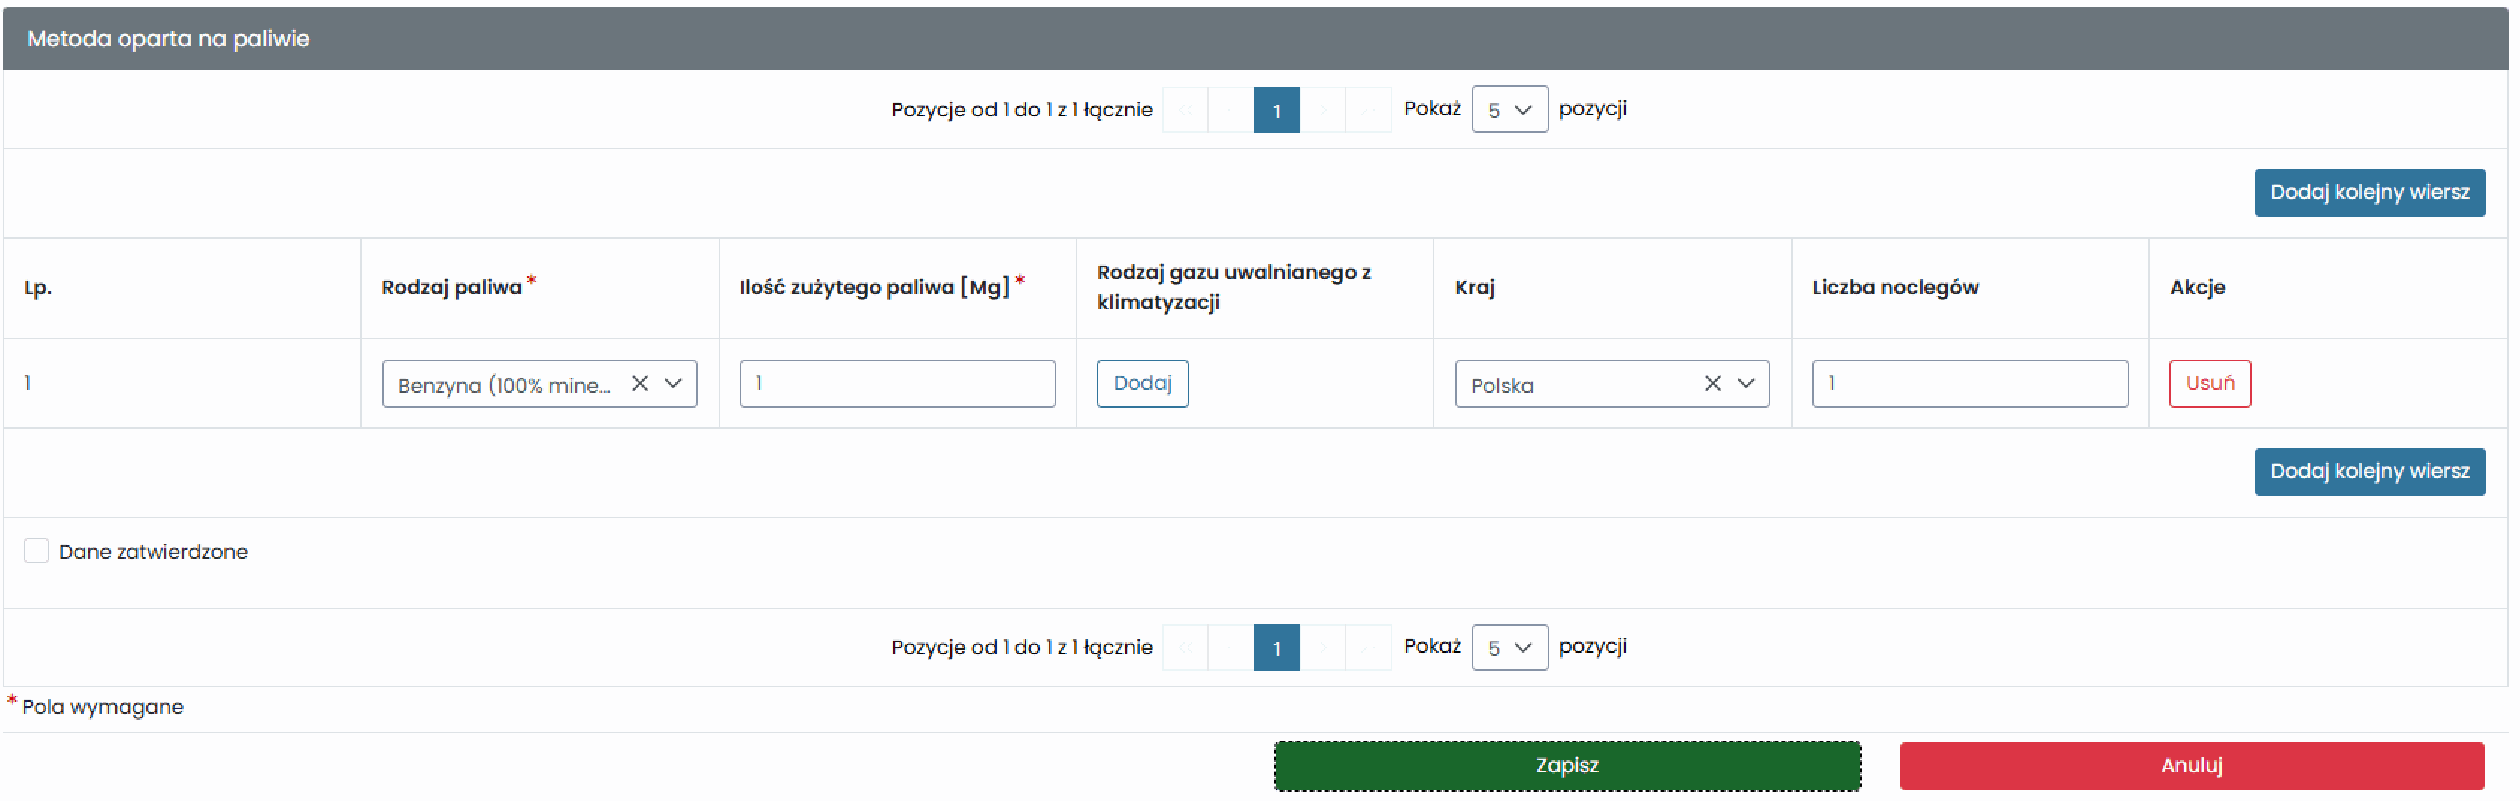The image size is (2520, 801).
Task: Go to first page in top pagination
Action: 1185,110
